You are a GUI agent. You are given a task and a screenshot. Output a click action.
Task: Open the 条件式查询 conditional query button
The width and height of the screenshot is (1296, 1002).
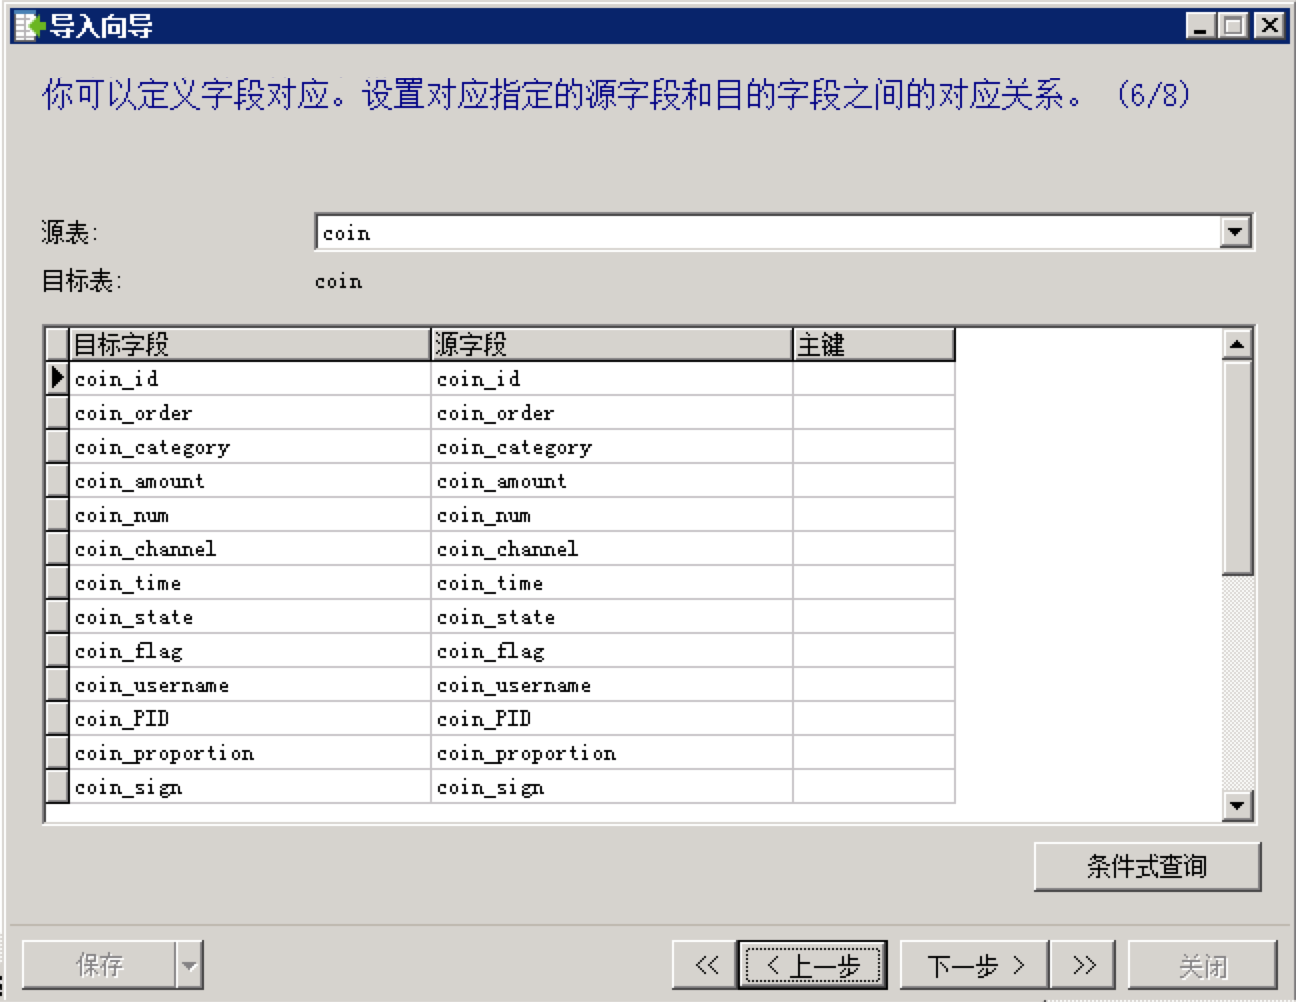tap(1147, 866)
